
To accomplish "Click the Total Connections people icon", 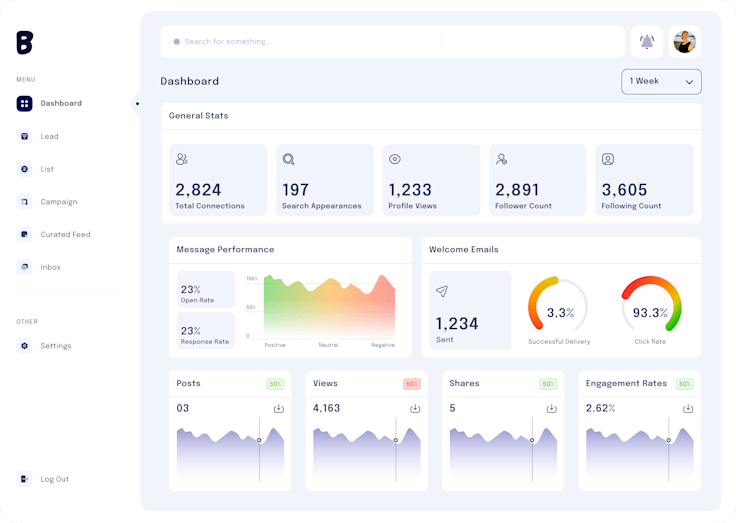I will (x=182, y=159).
